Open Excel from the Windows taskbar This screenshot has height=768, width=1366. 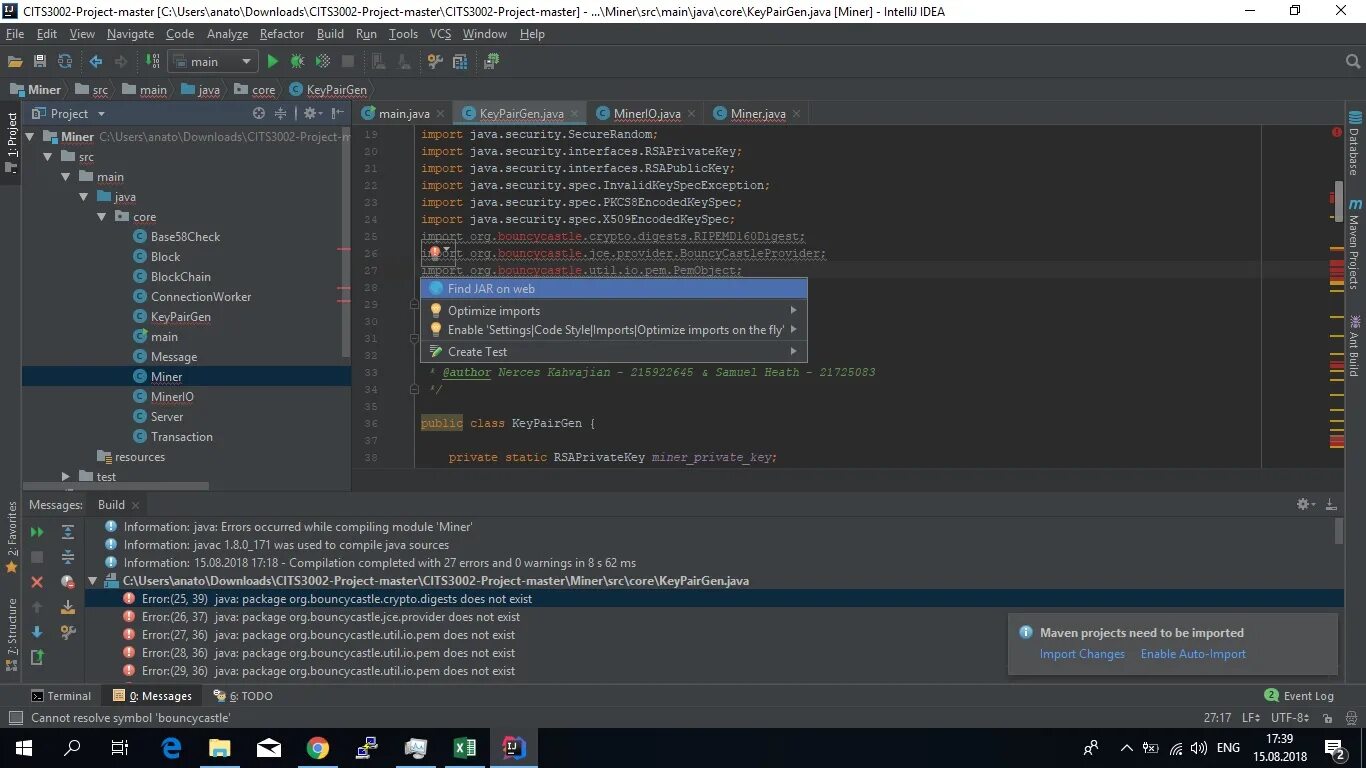(x=464, y=748)
